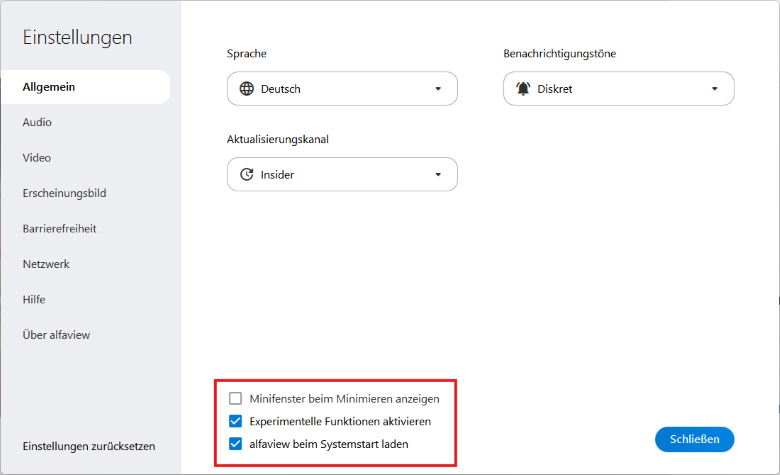Enable Minifenster beim Minimieren anzeigen checkbox
Screen dimensions: 780x475
(236, 398)
